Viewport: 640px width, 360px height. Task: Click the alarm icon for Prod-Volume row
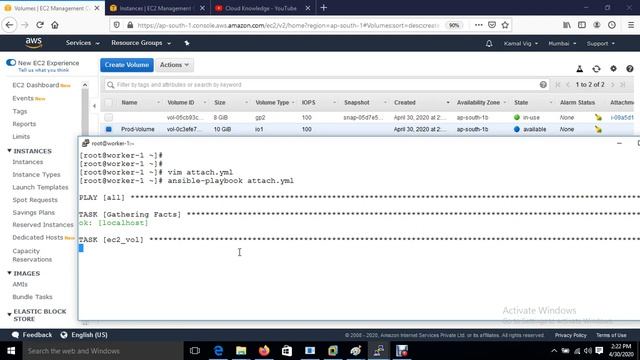tap(598, 129)
